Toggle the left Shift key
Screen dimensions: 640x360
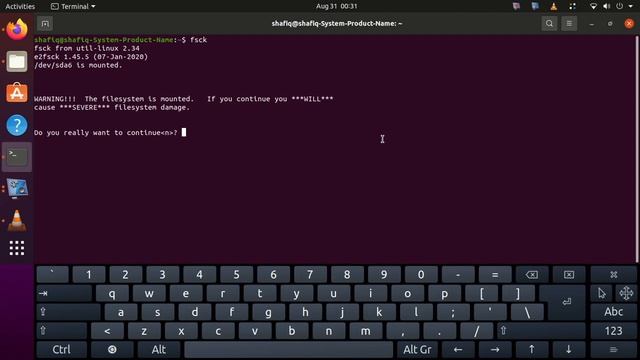(62, 331)
